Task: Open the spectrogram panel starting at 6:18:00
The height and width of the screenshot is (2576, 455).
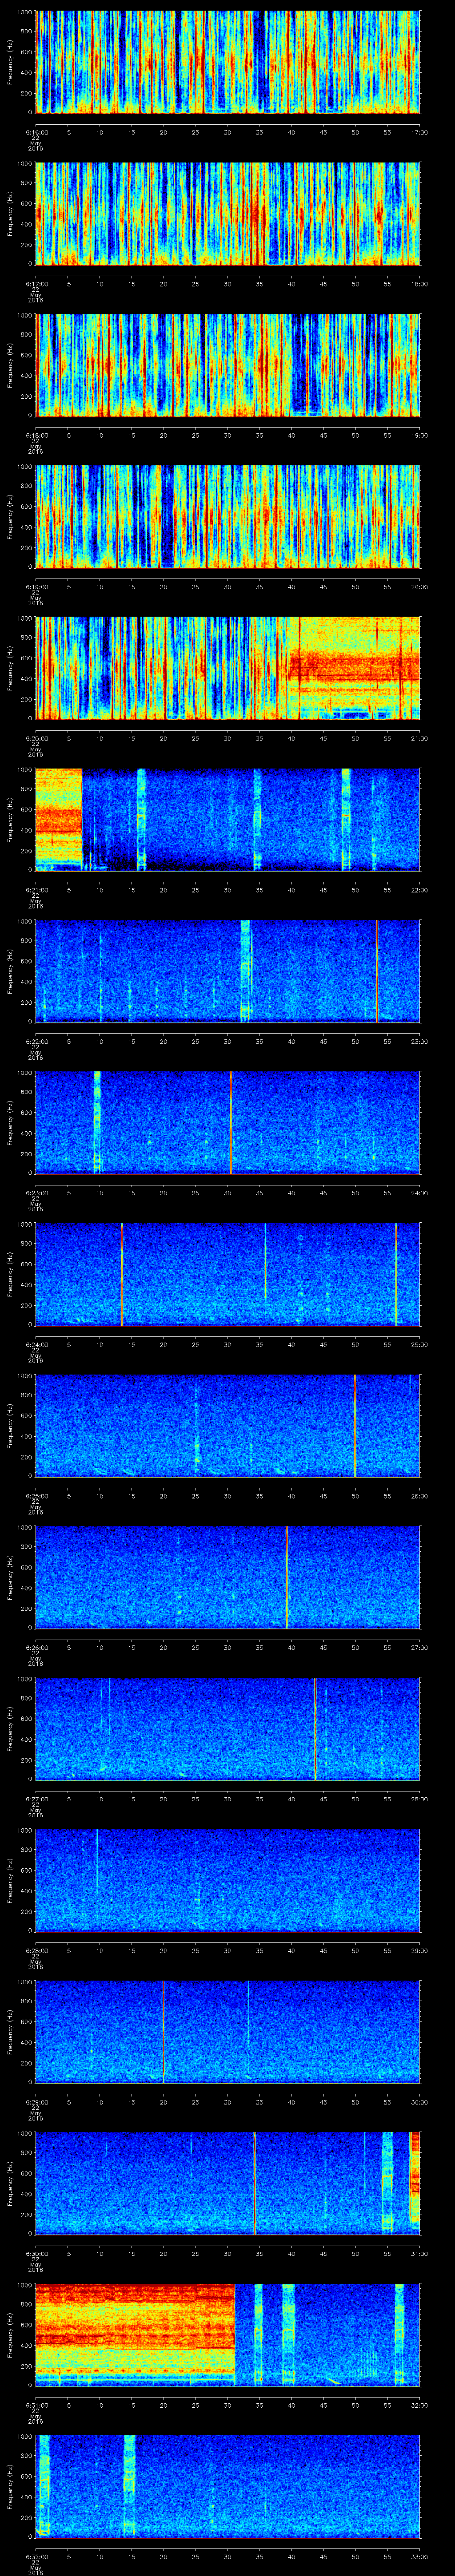Action: [227, 365]
